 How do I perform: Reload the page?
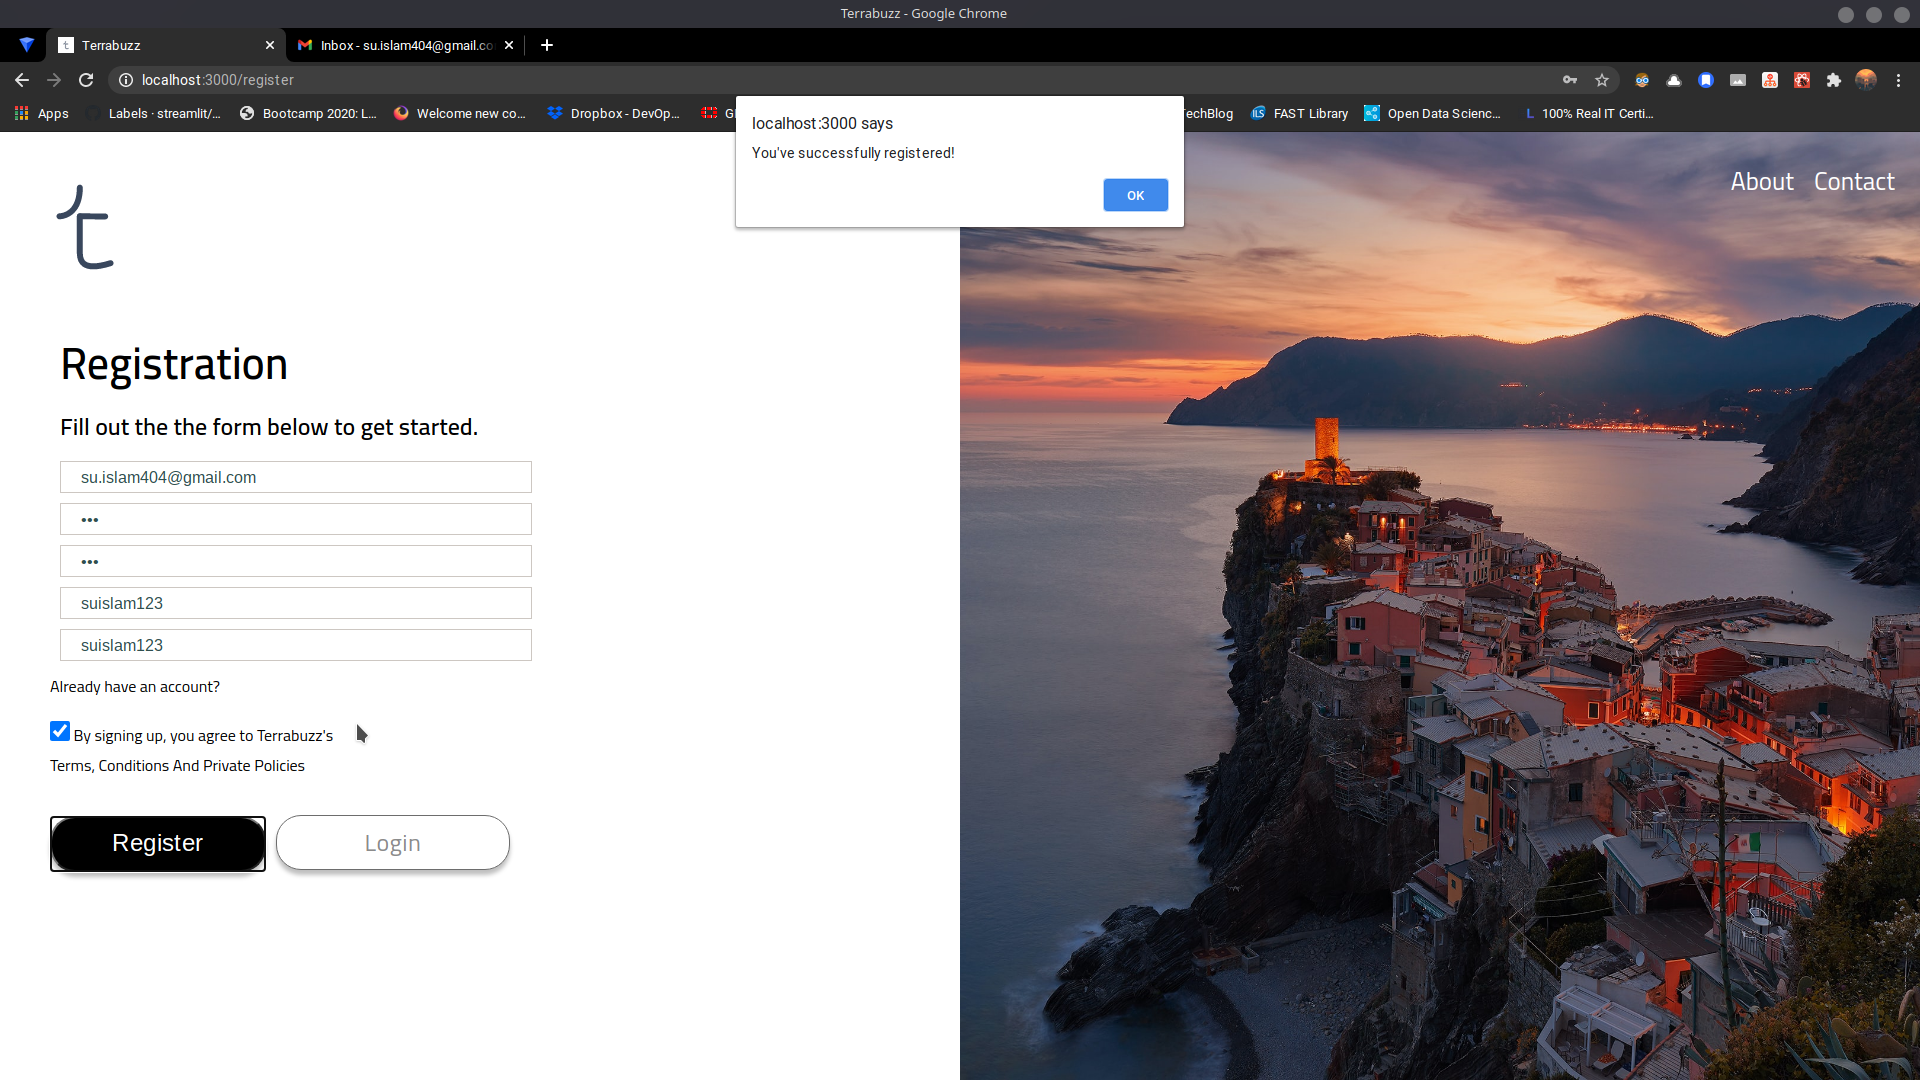86,80
